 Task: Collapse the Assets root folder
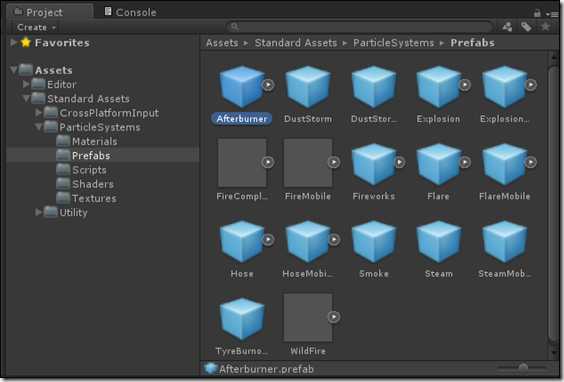point(14,69)
